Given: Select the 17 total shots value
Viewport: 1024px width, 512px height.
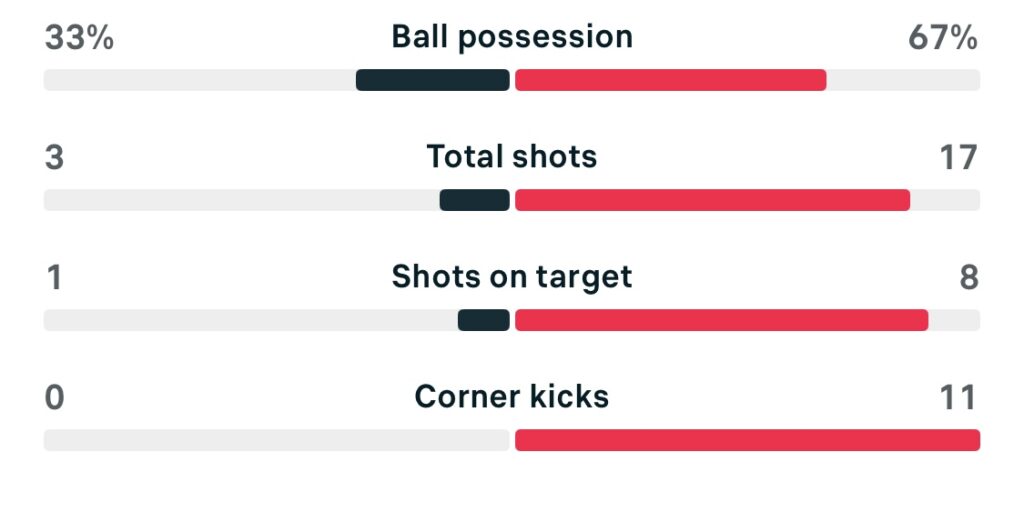Looking at the screenshot, I should tap(957, 158).
